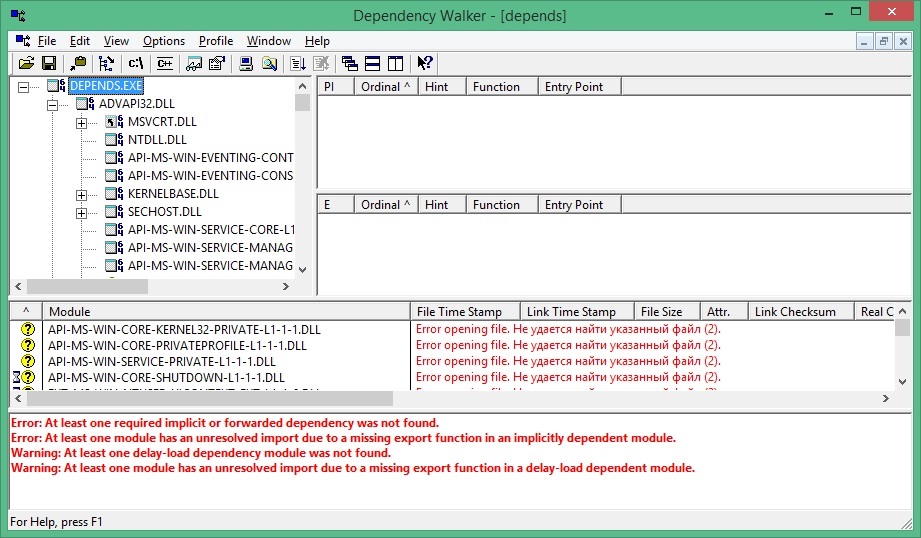This screenshot has width=921, height=538.
Task: Click the Save toolbar icon
Action: [49, 63]
